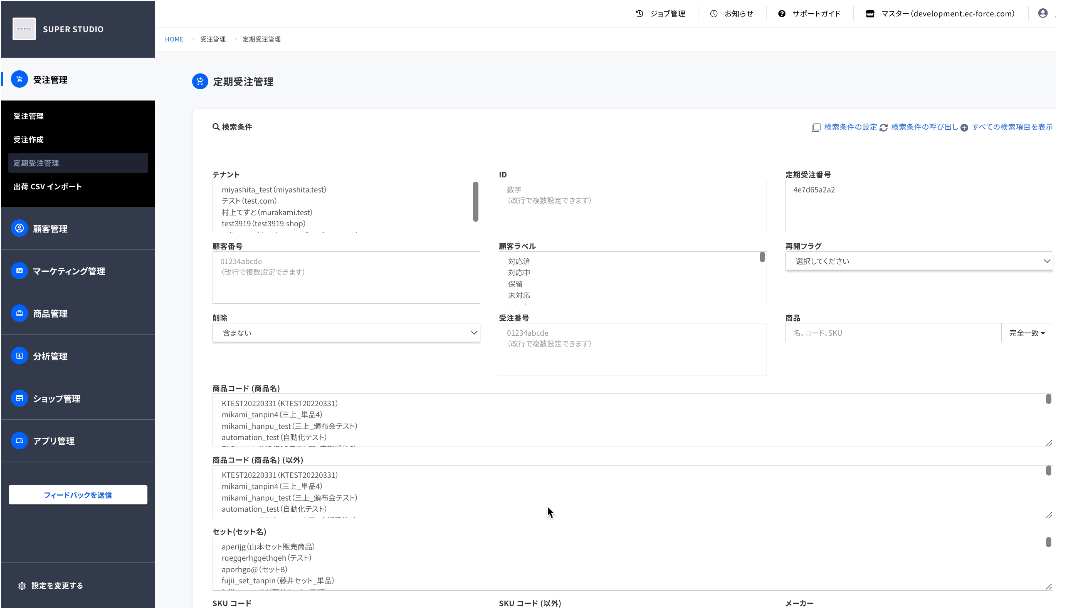Select roeggerhgqethqeh (テスト) in セット list
Image resolution: width=1080 pixels, height=608 pixels.
(267, 558)
